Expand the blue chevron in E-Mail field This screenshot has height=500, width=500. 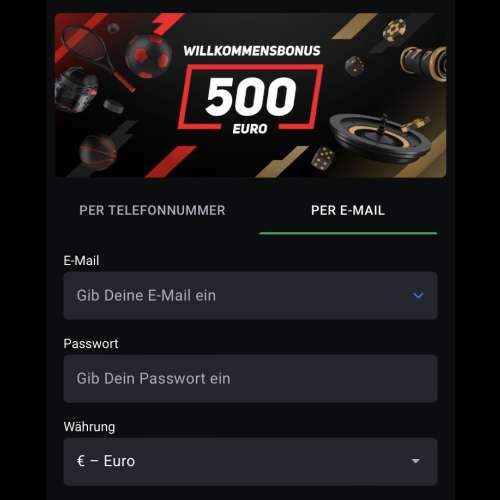click(418, 295)
